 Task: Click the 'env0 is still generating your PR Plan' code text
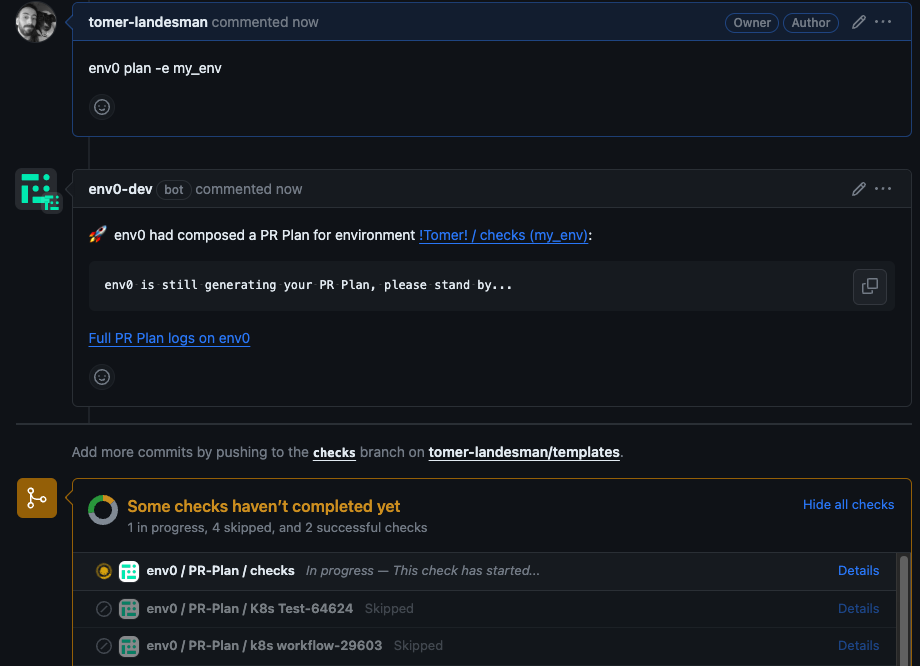(x=308, y=285)
